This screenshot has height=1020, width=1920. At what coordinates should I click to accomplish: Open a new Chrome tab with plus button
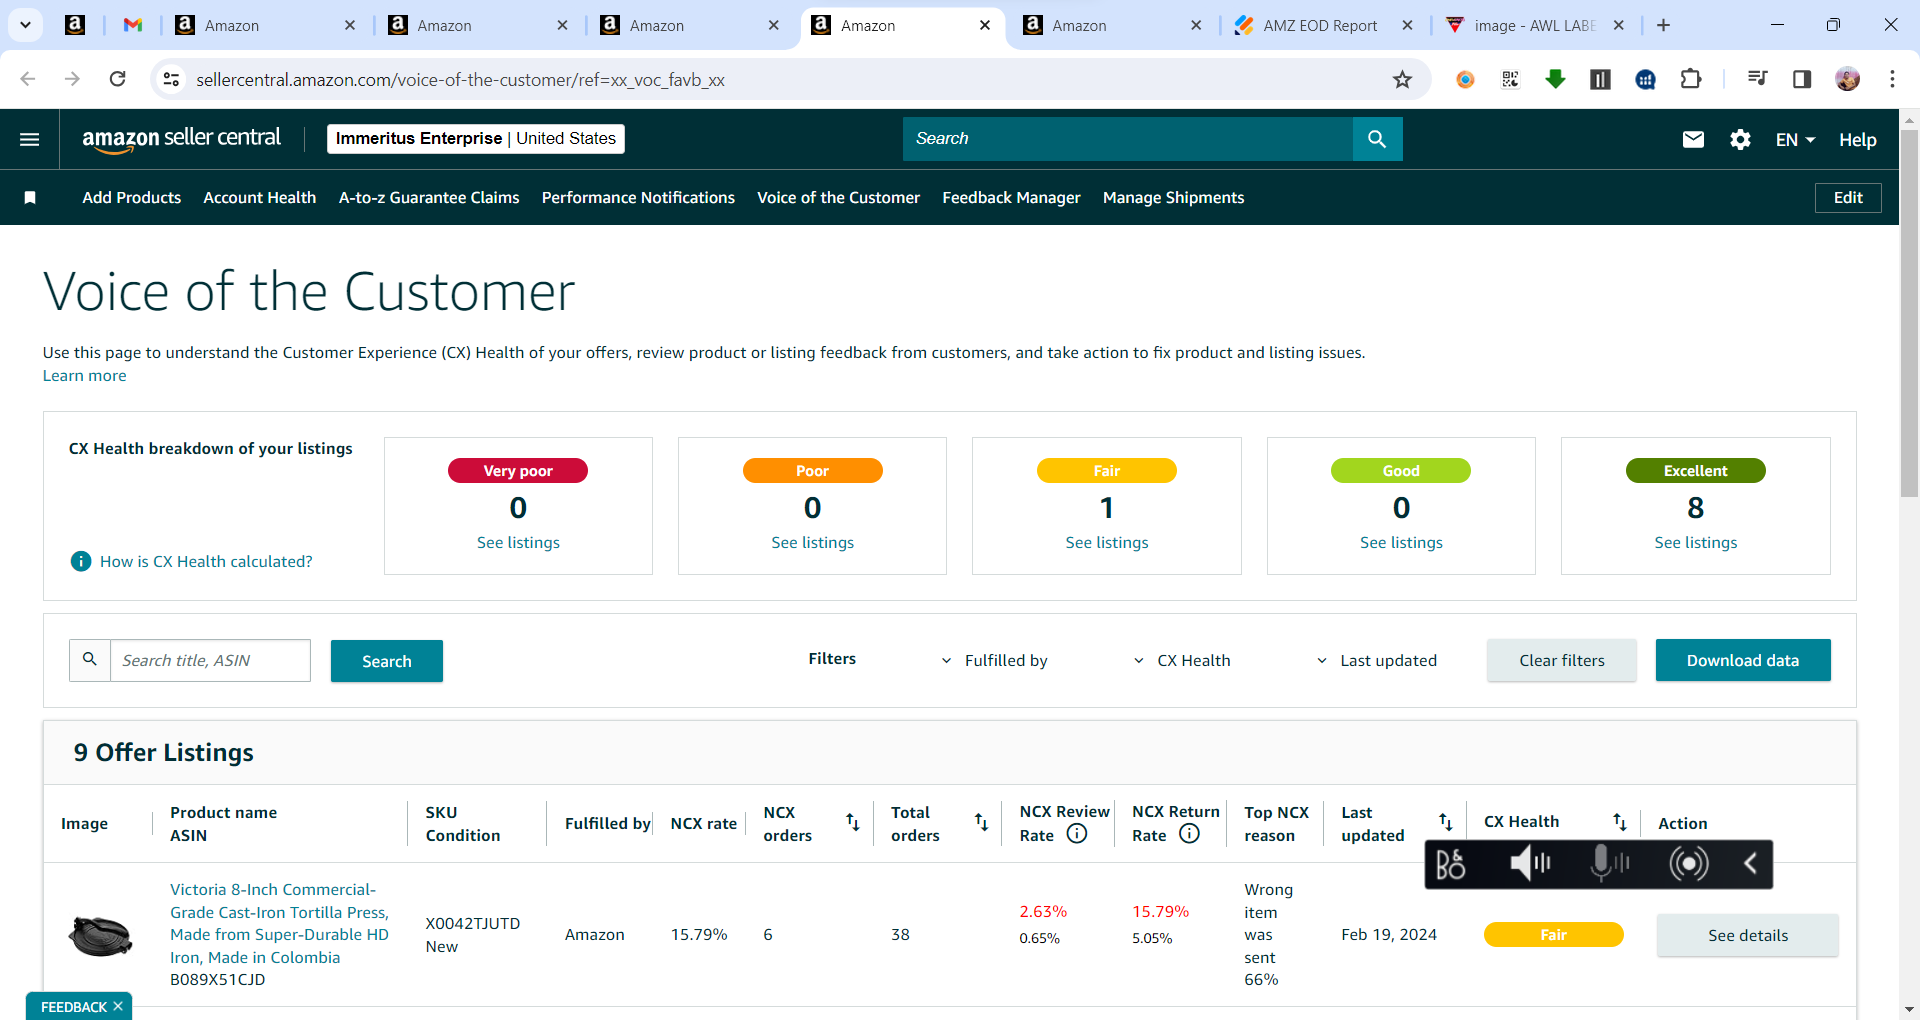(x=1663, y=25)
